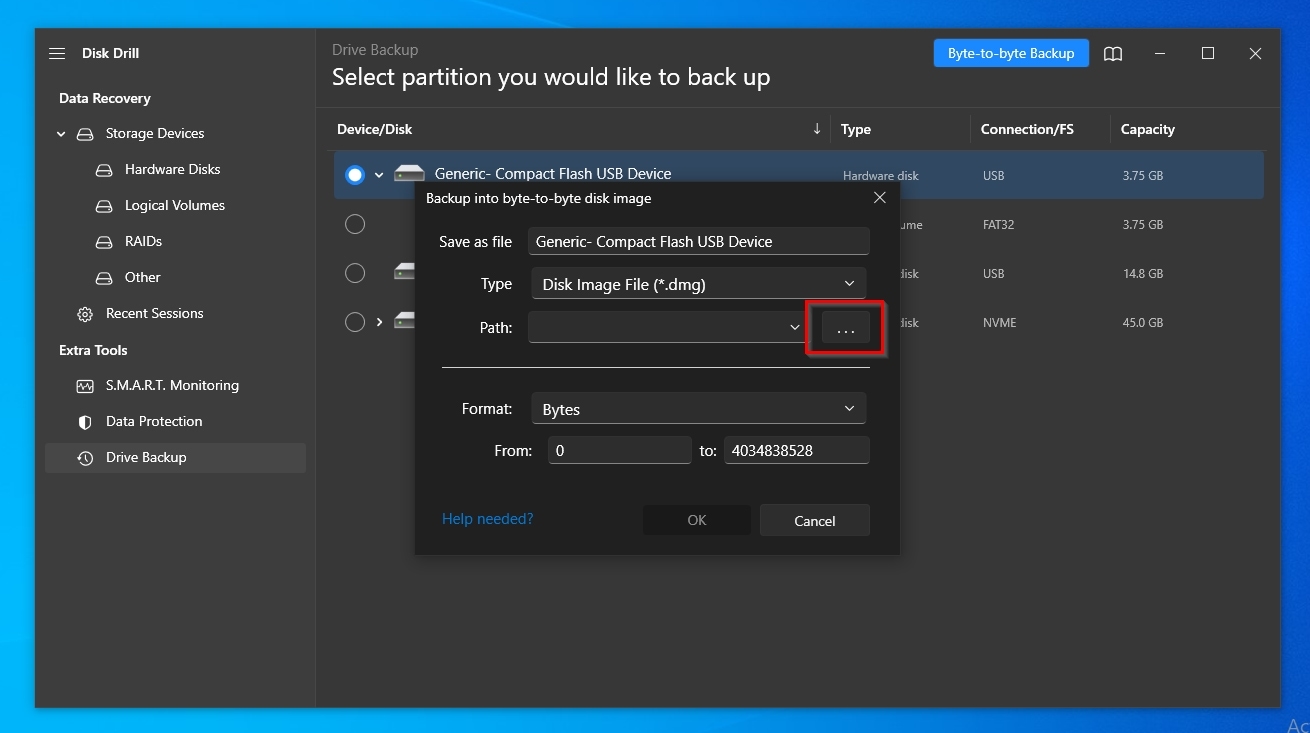Click the Other drive icon

(104, 278)
